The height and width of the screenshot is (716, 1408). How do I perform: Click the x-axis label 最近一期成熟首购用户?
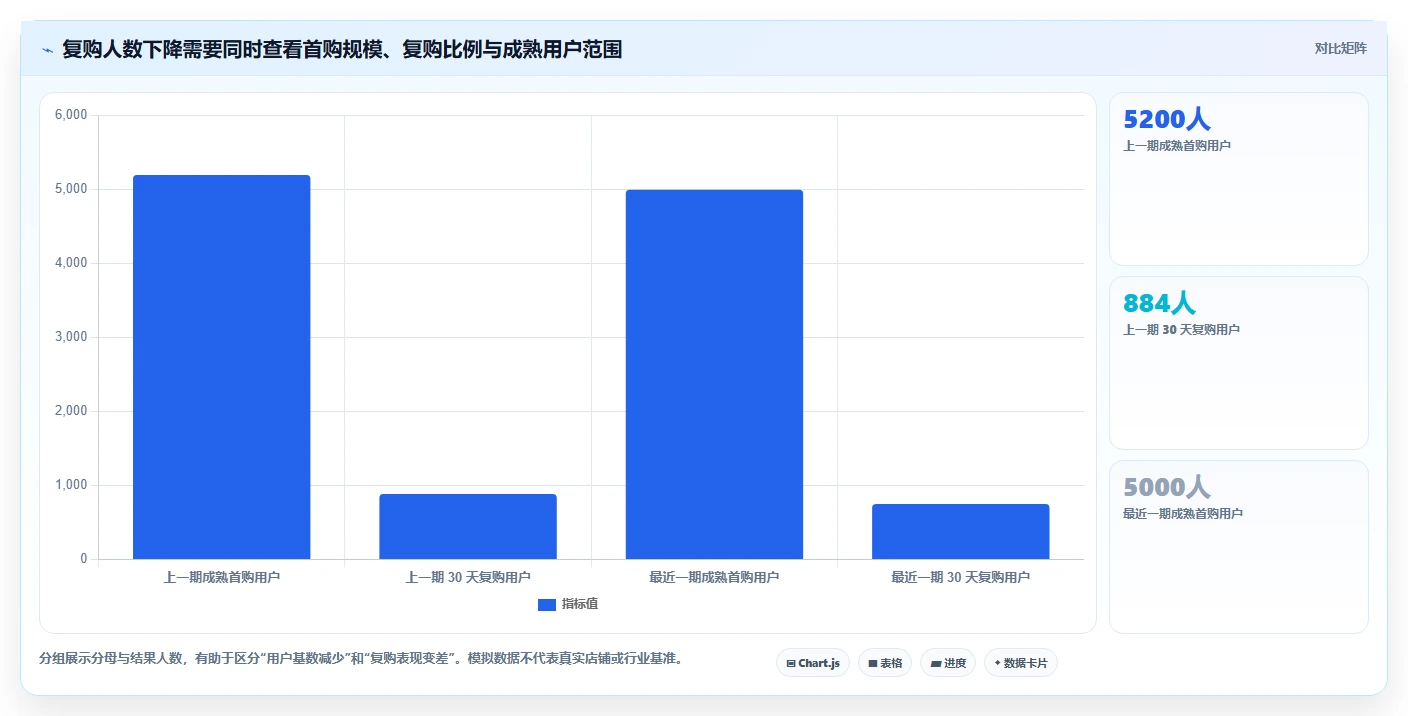point(714,577)
